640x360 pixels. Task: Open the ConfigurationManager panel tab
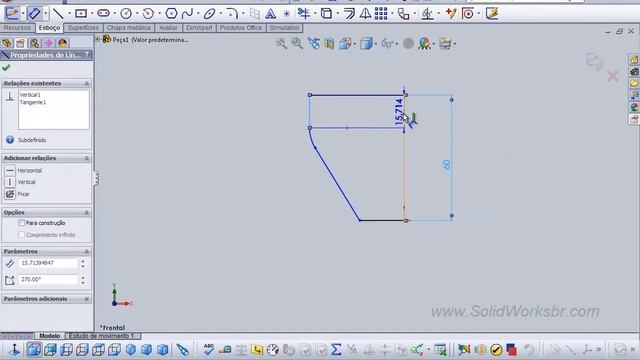(34, 43)
